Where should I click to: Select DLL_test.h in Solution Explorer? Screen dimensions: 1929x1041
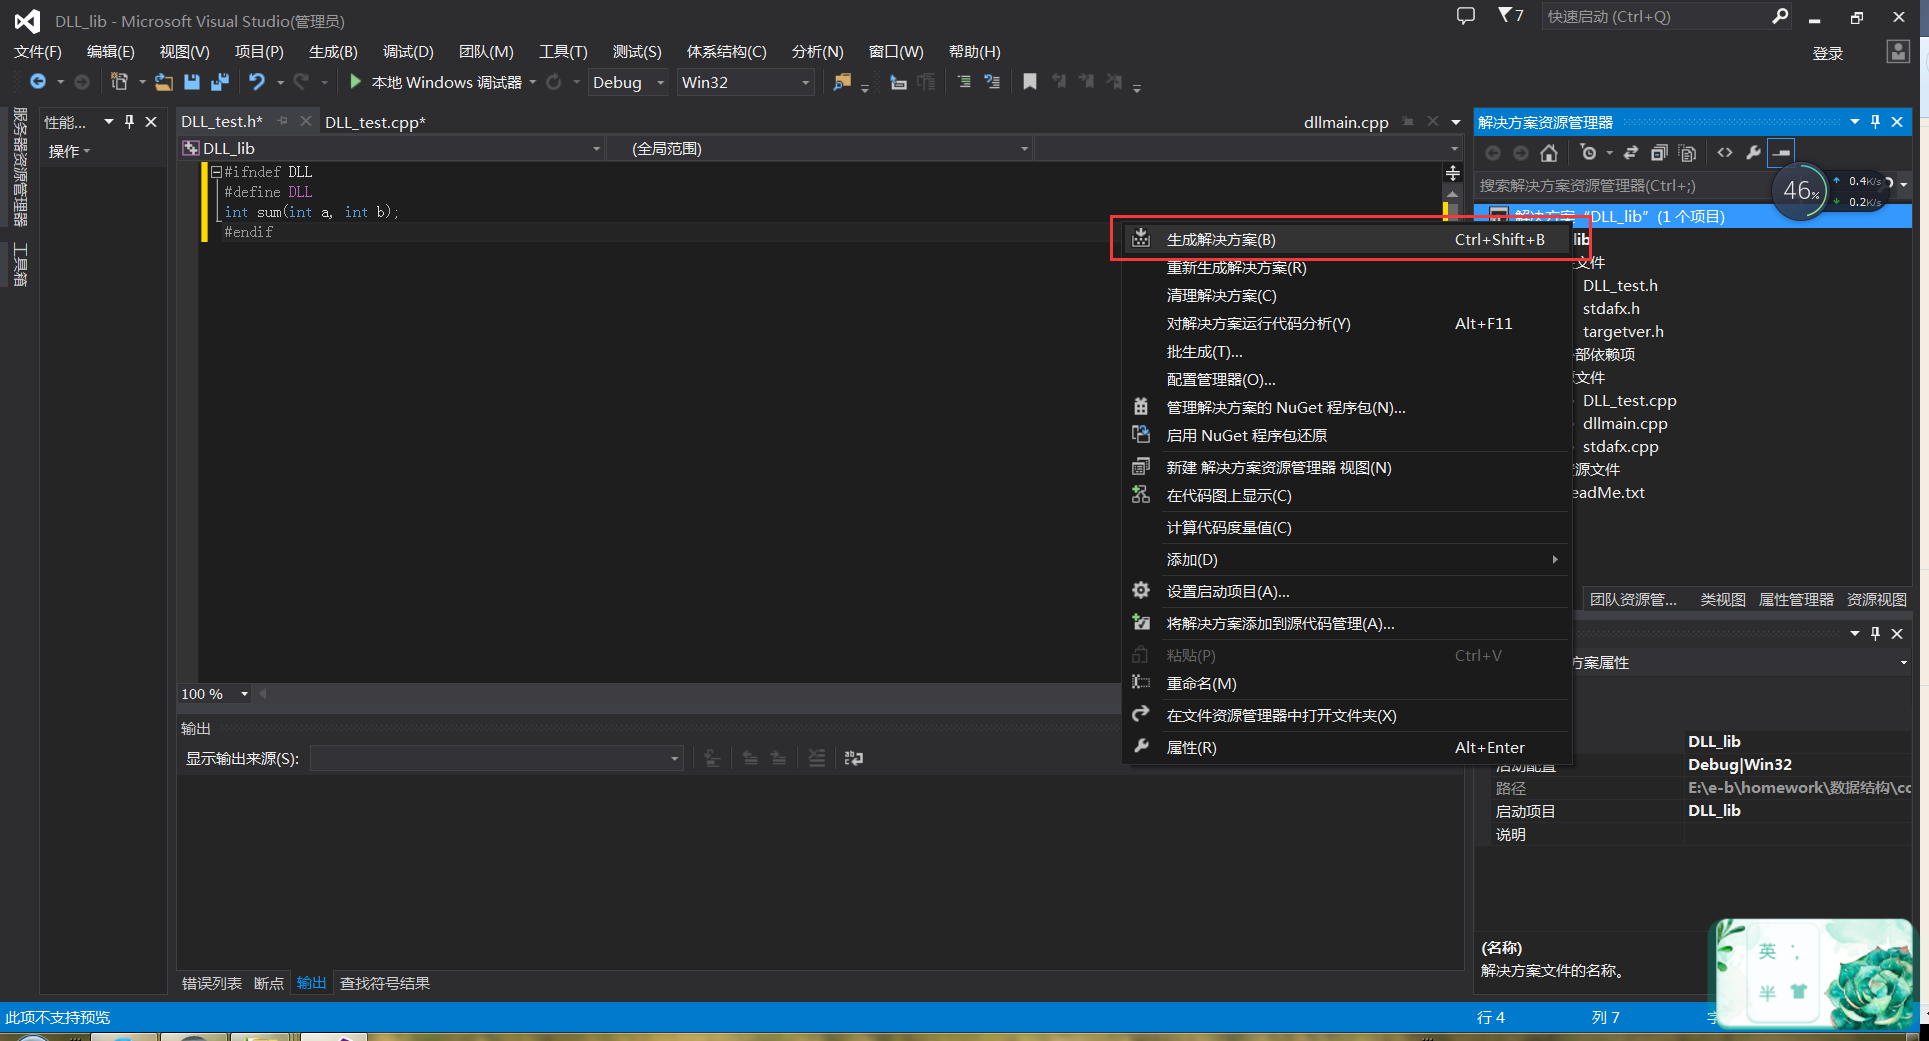click(1620, 286)
